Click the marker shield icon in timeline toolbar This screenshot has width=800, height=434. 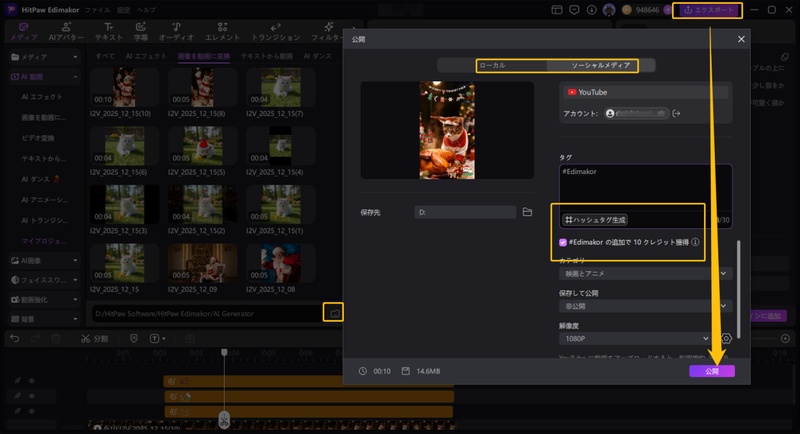pos(134,339)
